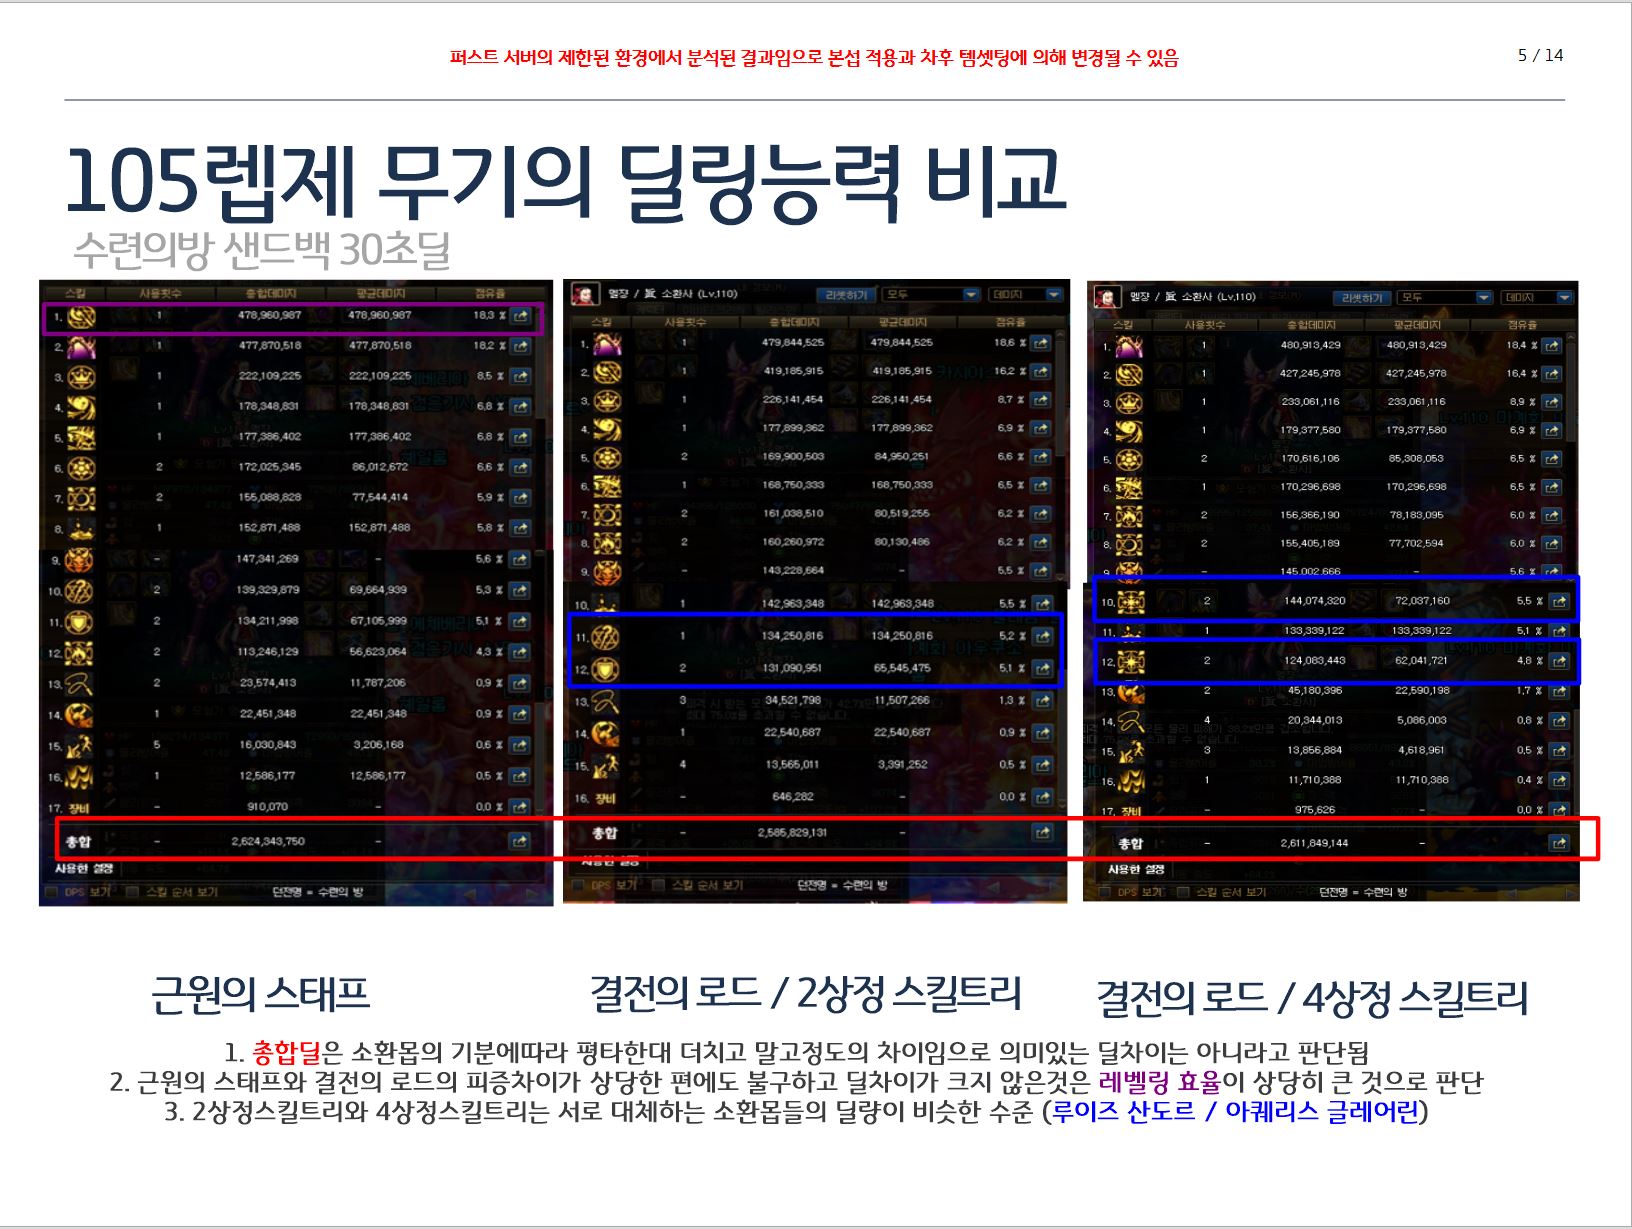Click 점유율 column header in left panel

(489, 294)
